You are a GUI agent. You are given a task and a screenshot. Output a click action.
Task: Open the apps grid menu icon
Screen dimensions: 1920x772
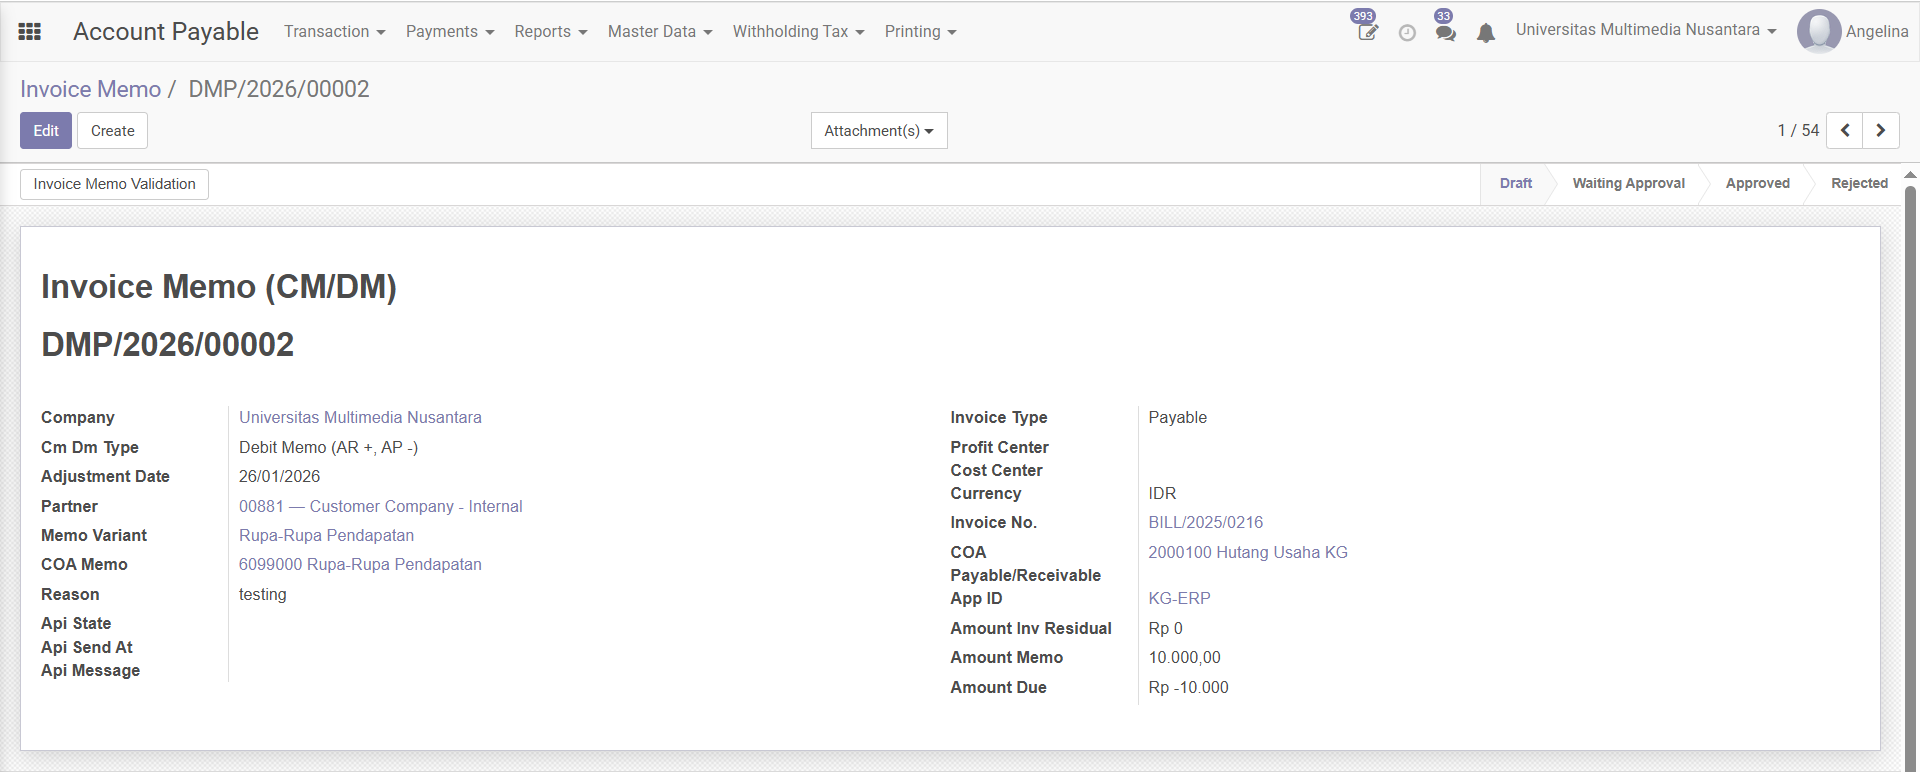pos(30,32)
